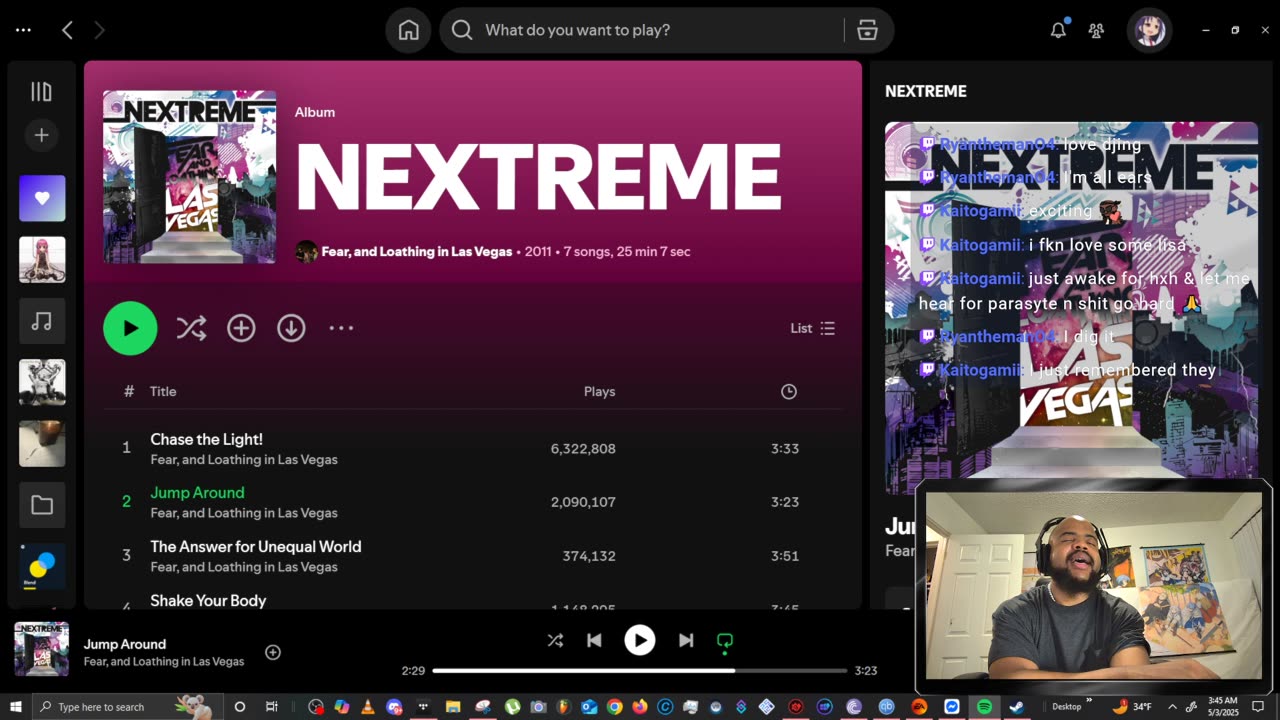This screenshot has width=1280, height=720.
Task: Open Steam from the Windows taskbar
Action: coord(1016,707)
